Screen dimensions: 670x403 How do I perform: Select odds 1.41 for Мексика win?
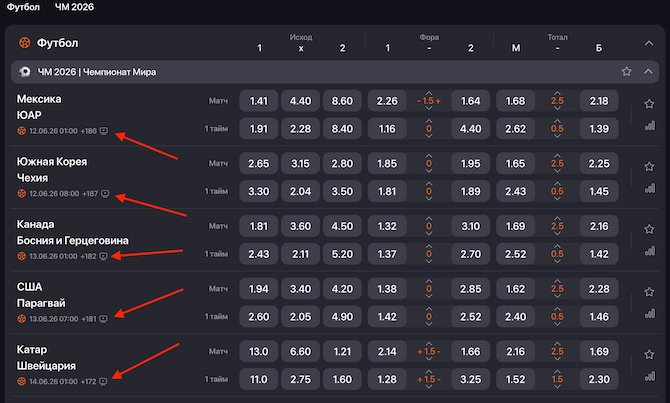(x=259, y=101)
